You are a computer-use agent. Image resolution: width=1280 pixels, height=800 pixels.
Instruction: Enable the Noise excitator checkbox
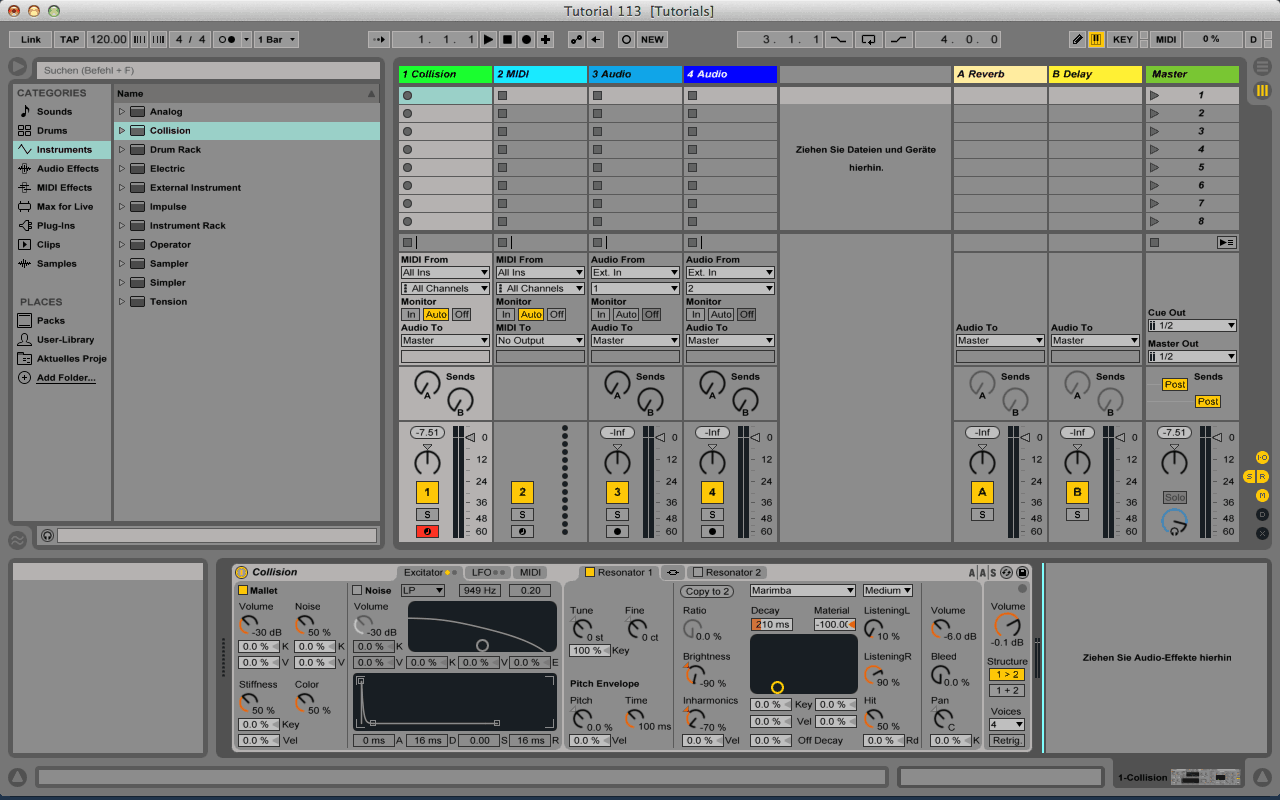tap(357, 590)
